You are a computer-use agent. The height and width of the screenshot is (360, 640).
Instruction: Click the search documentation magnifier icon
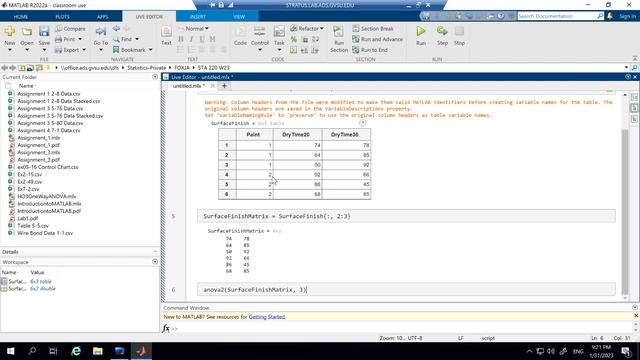(x=600, y=16)
